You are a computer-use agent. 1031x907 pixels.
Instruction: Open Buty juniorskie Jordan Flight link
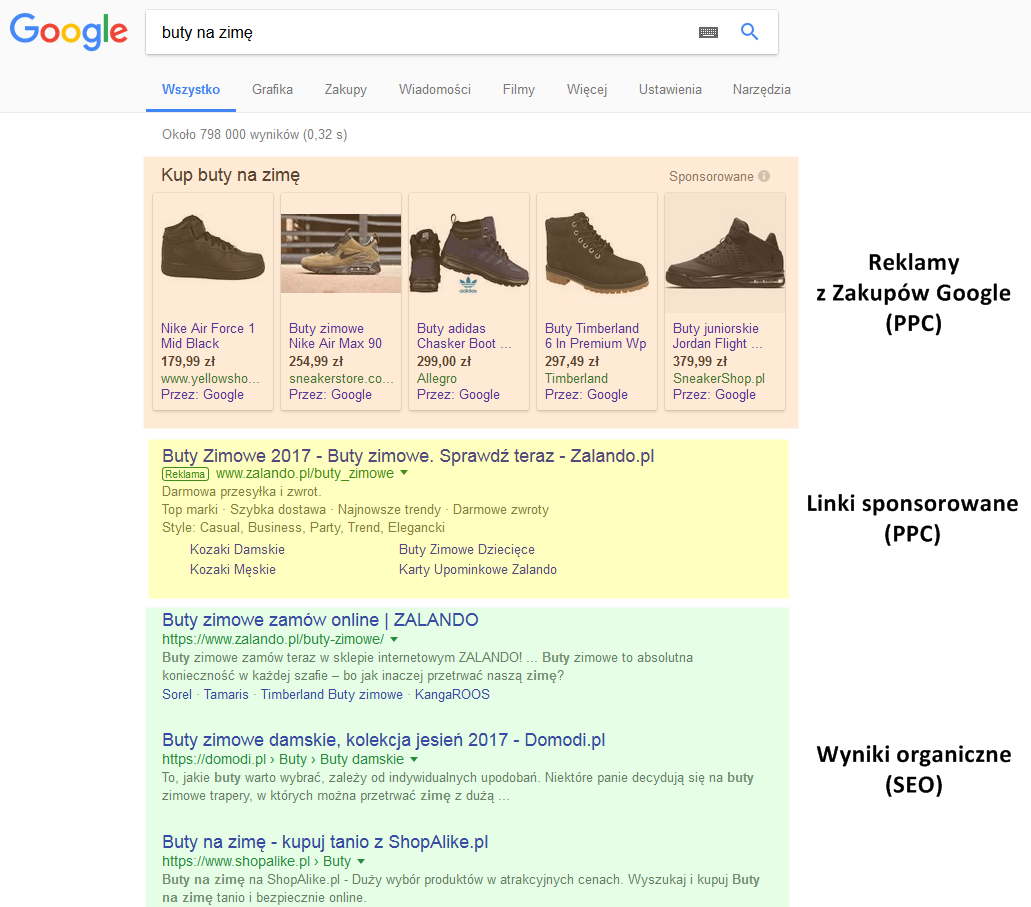tap(717, 335)
